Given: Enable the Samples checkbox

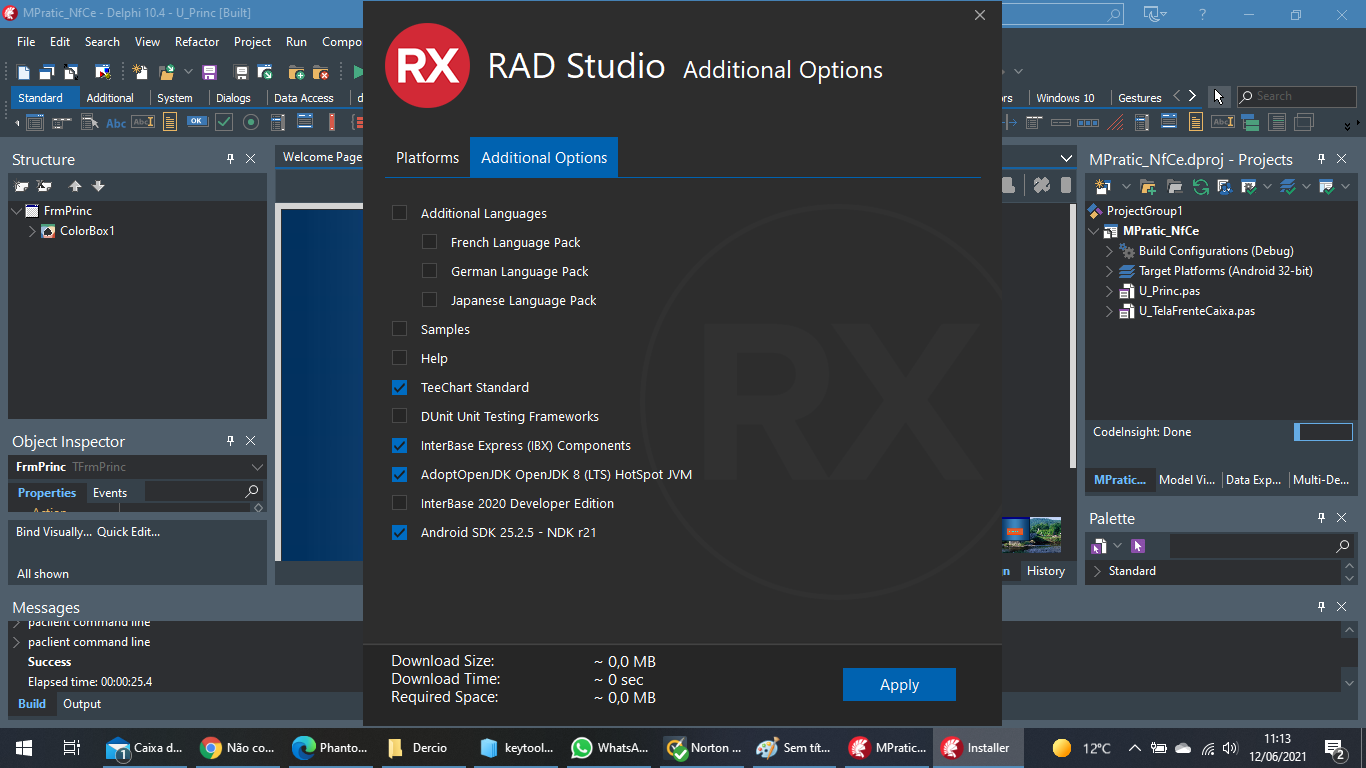Looking at the screenshot, I should click(x=400, y=329).
